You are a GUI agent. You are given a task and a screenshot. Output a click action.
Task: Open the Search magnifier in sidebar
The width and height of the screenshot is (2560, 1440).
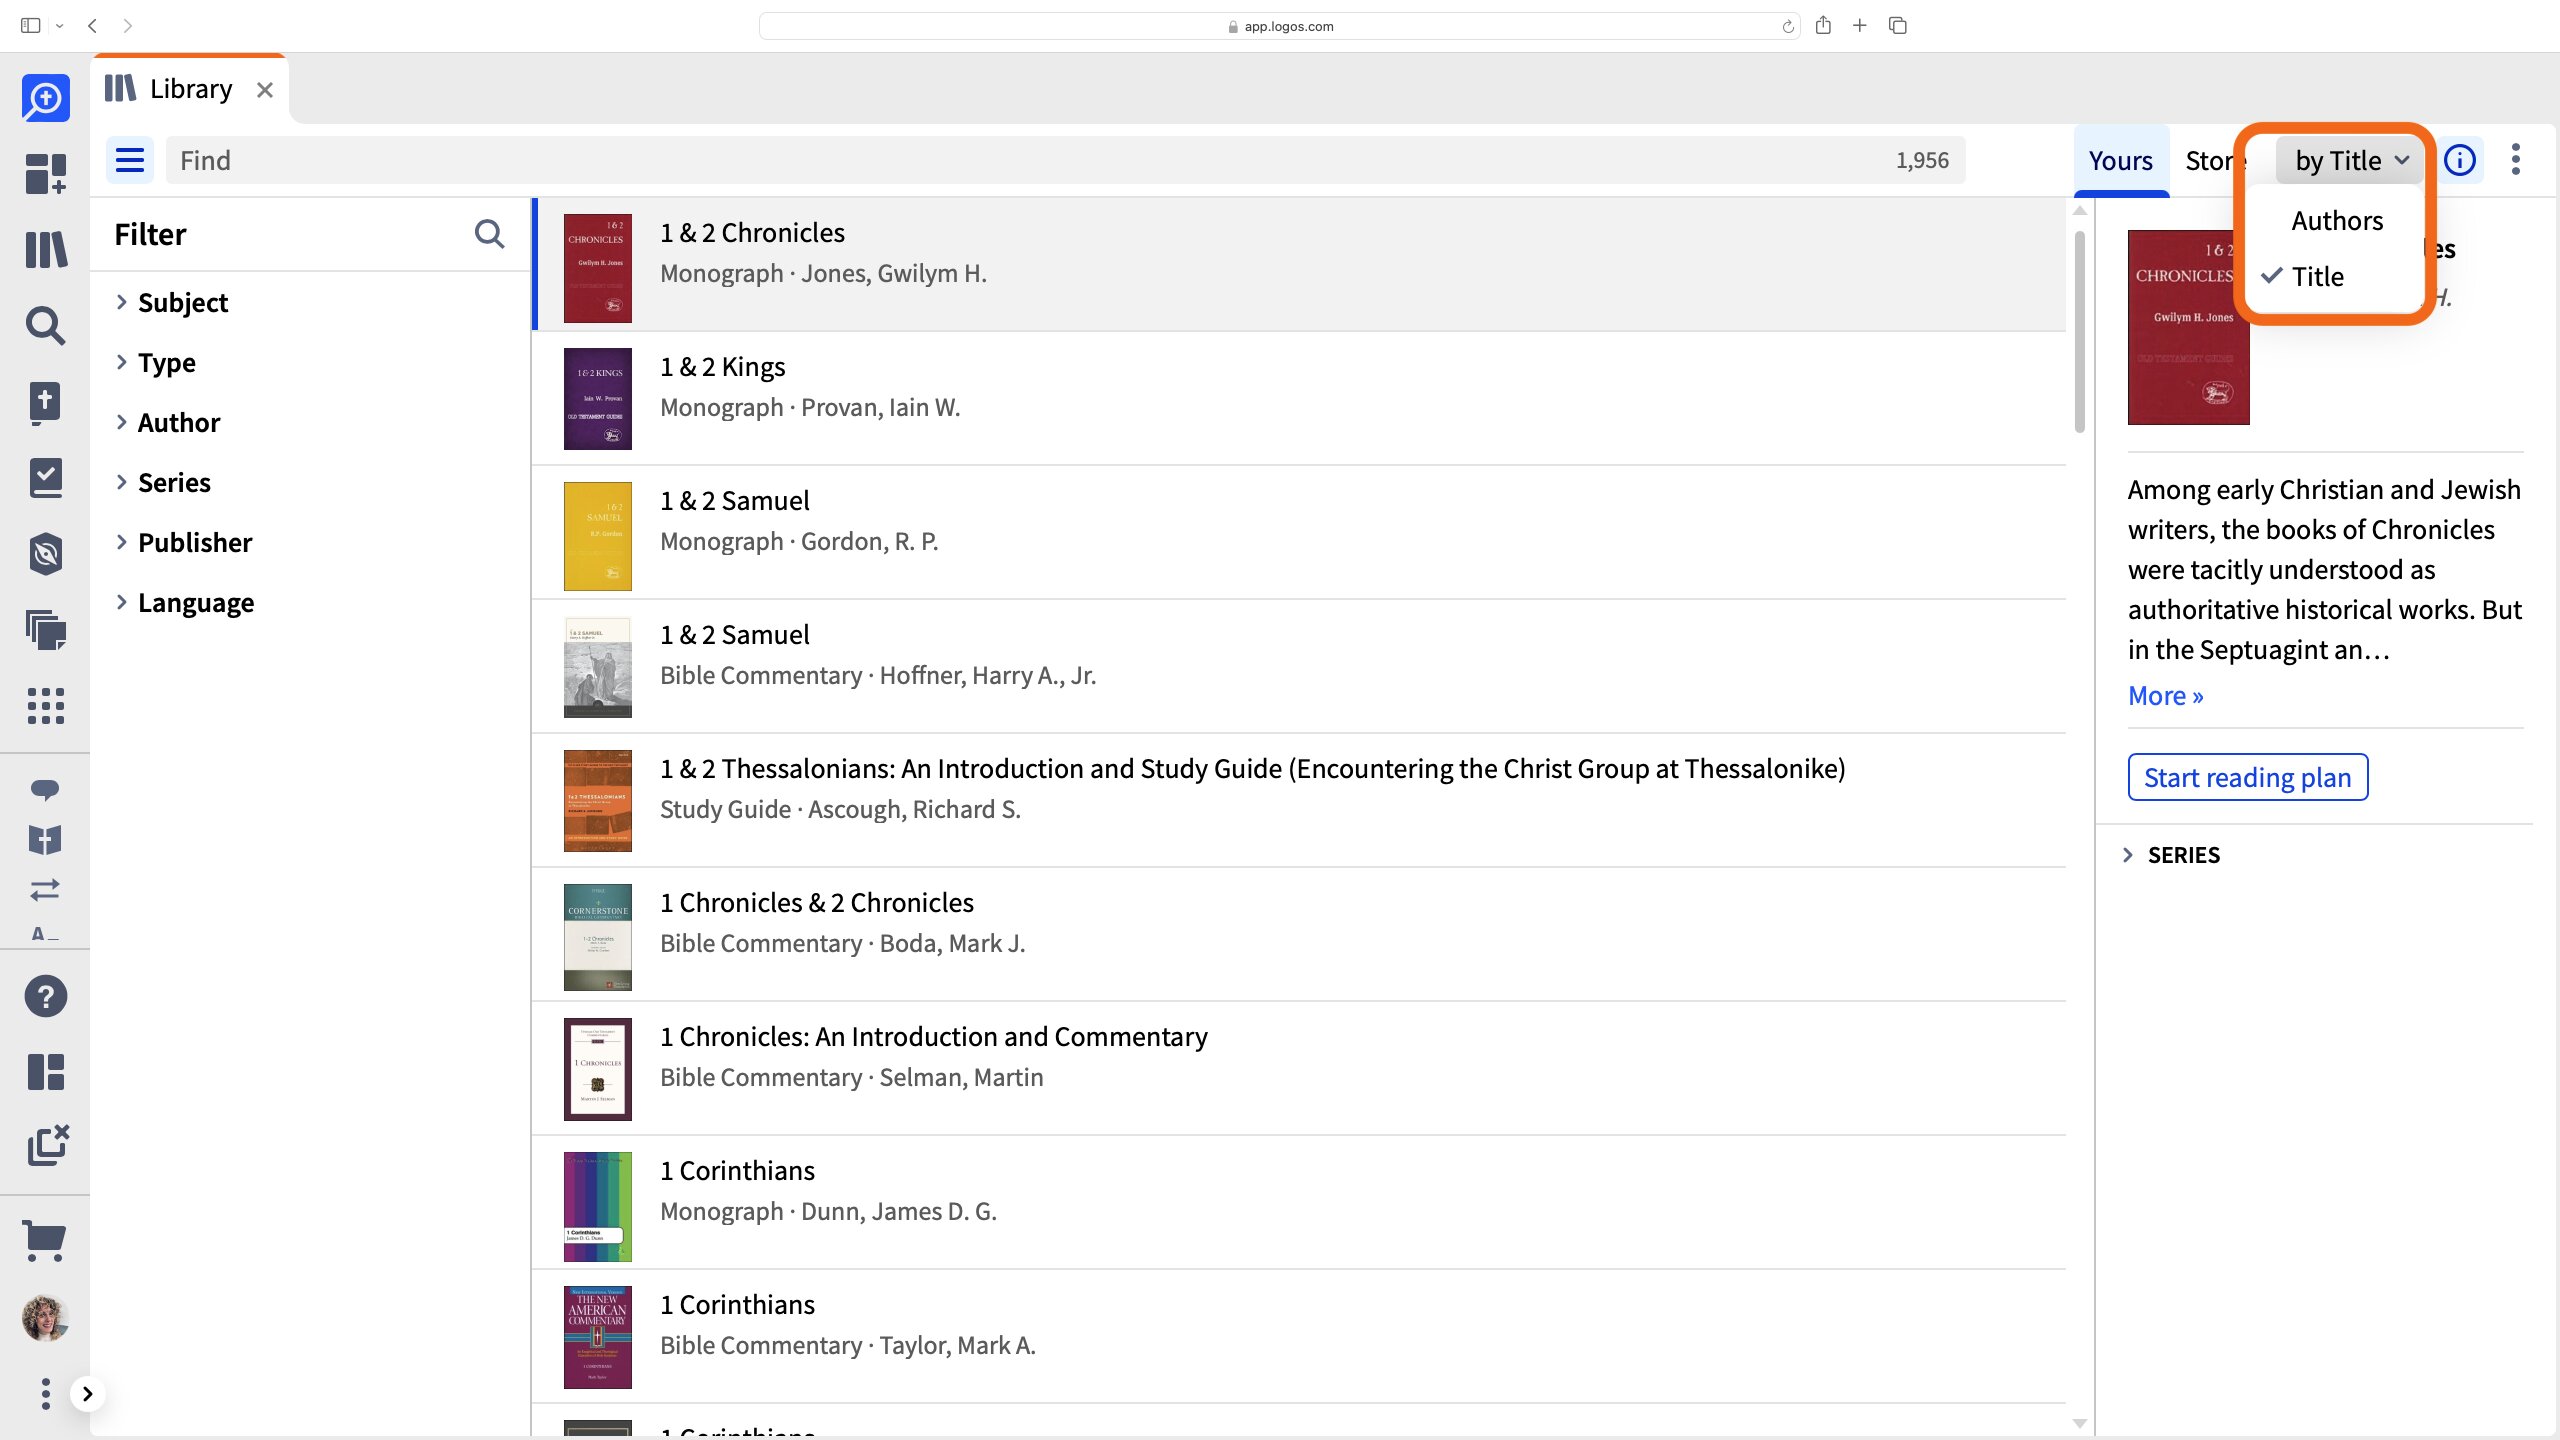pyautogui.click(x=45, y=326)
